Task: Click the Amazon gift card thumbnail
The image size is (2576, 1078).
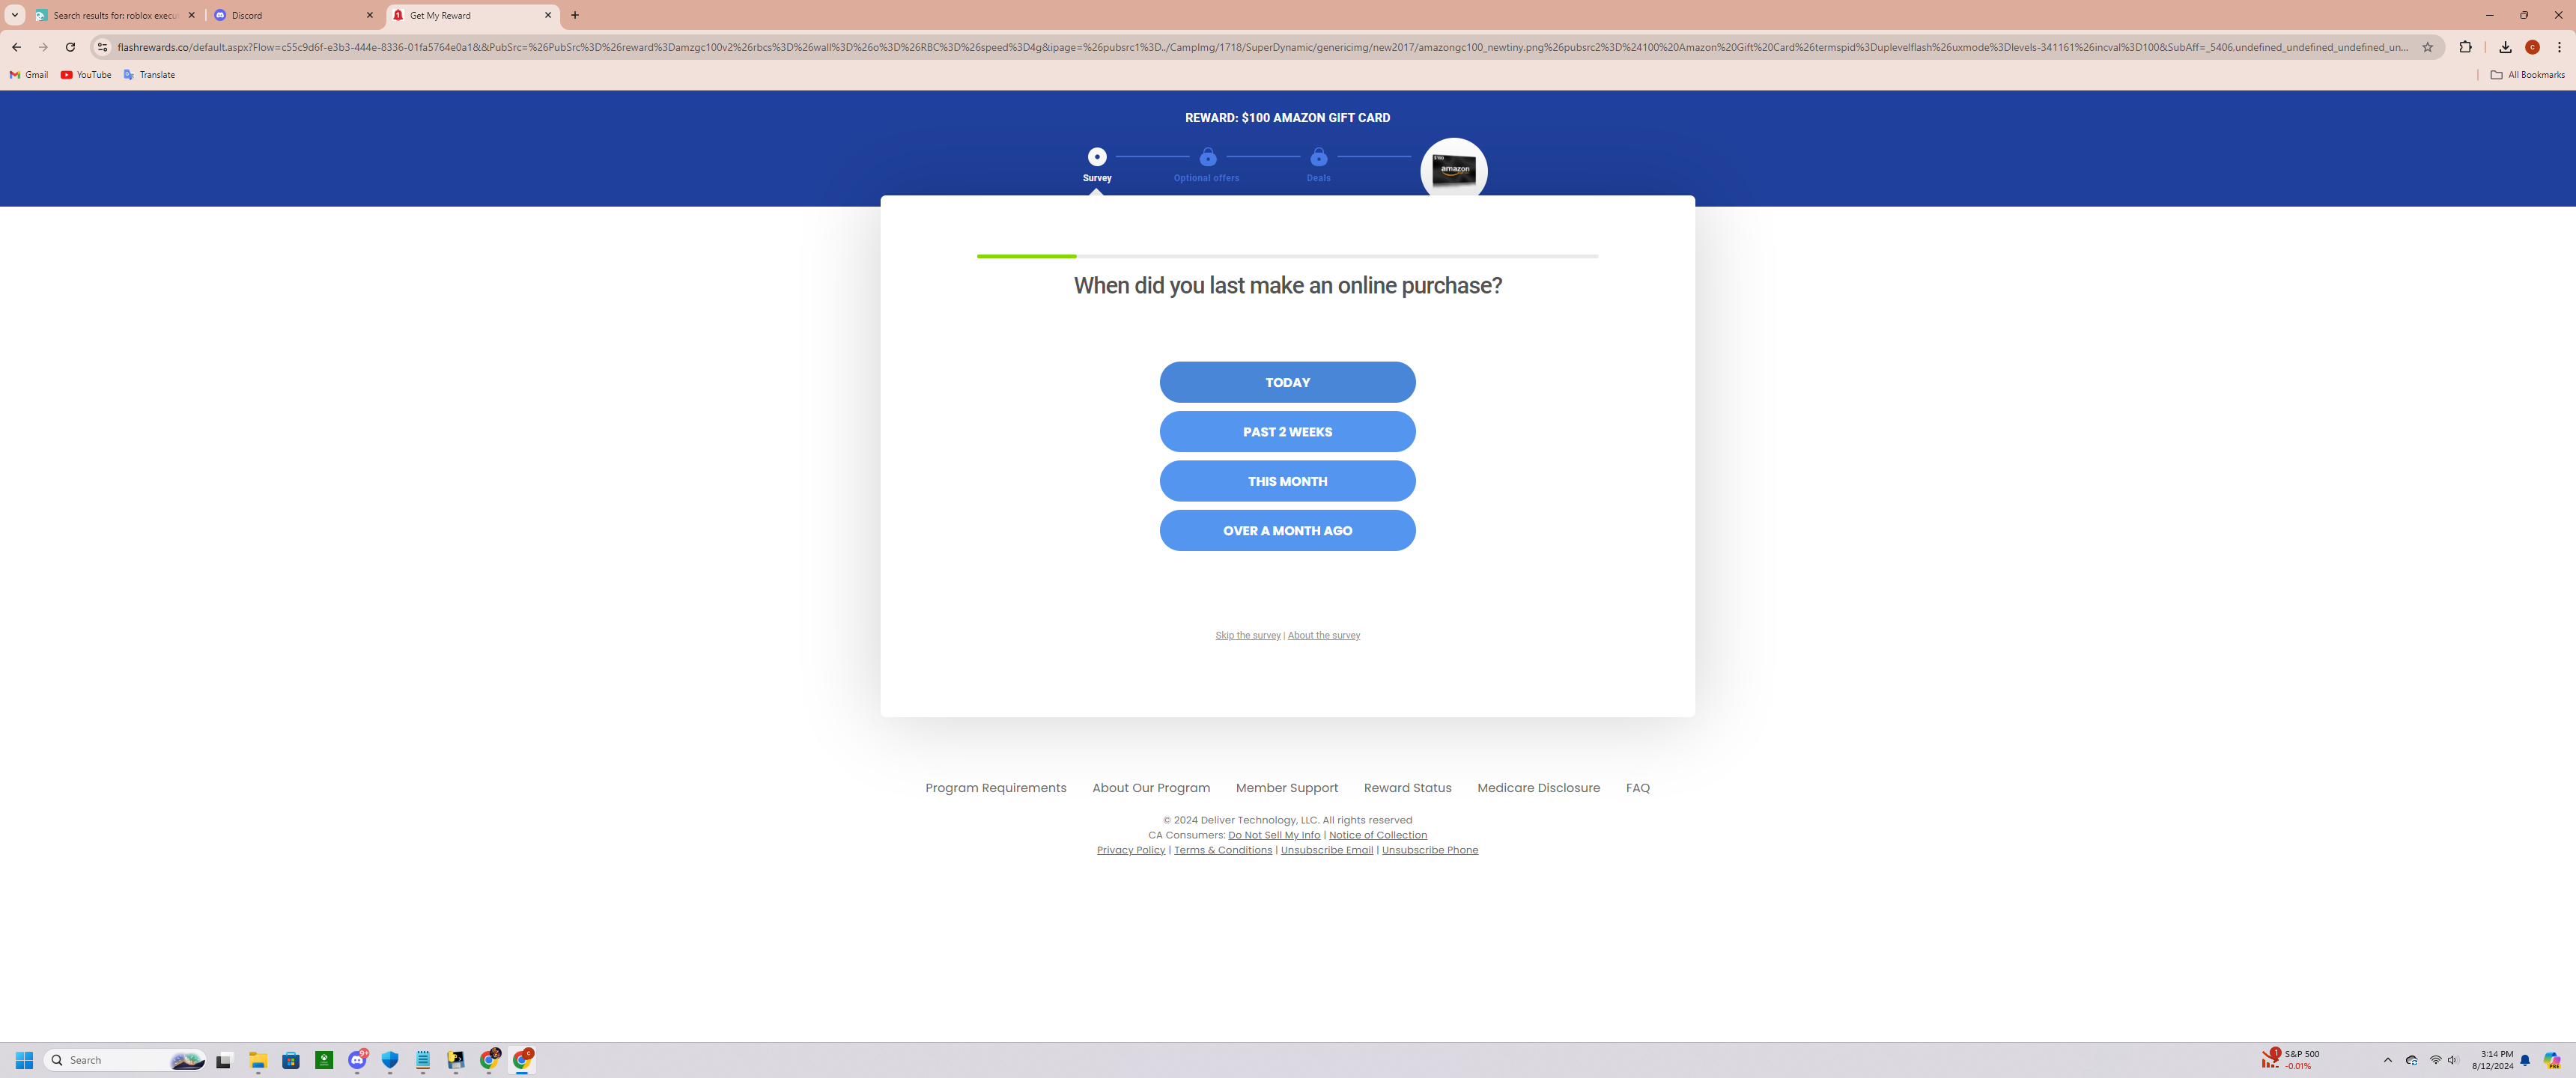Action: [x=1454, y=170]
